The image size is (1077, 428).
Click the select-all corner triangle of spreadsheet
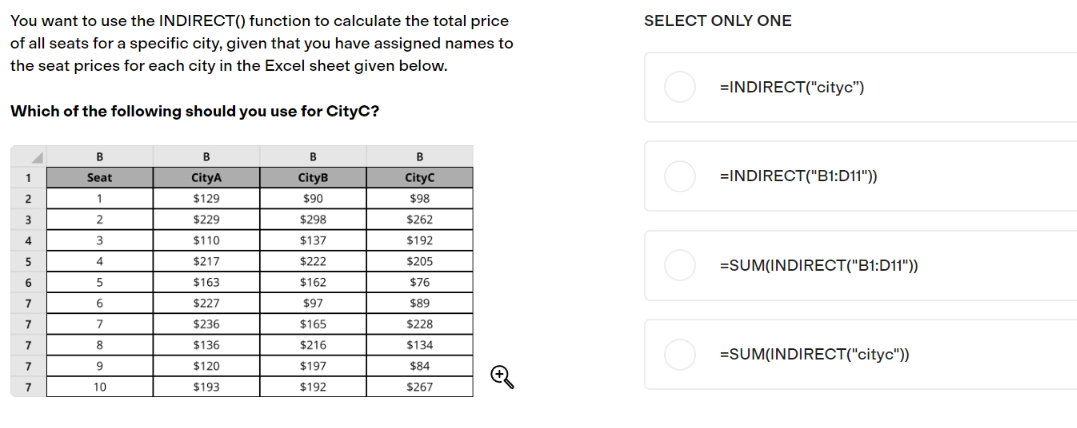(28, 157)
